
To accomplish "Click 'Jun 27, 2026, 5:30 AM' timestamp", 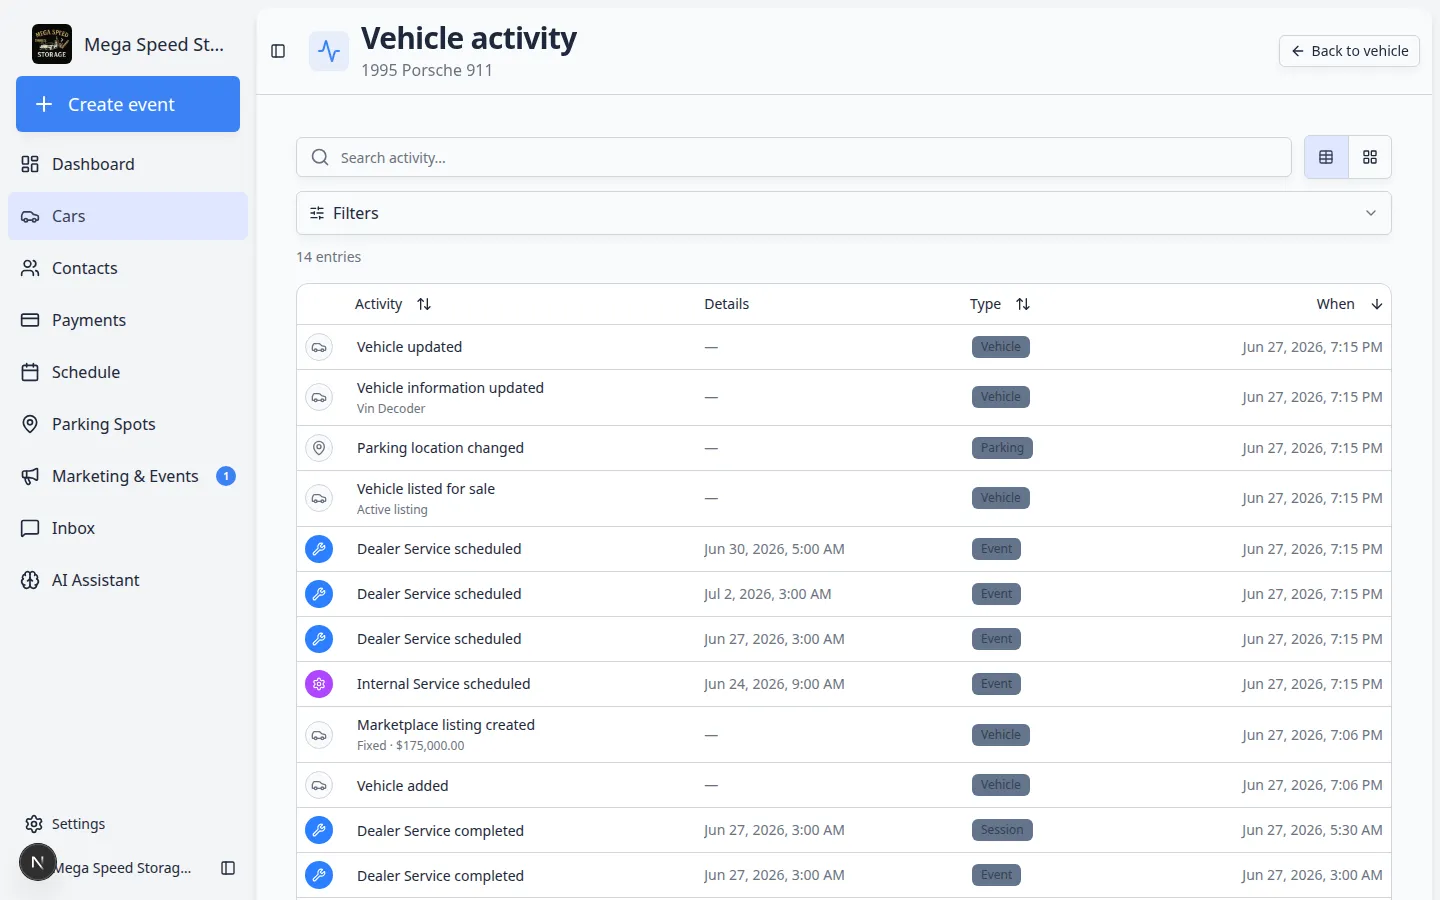I will [1312, 830].
